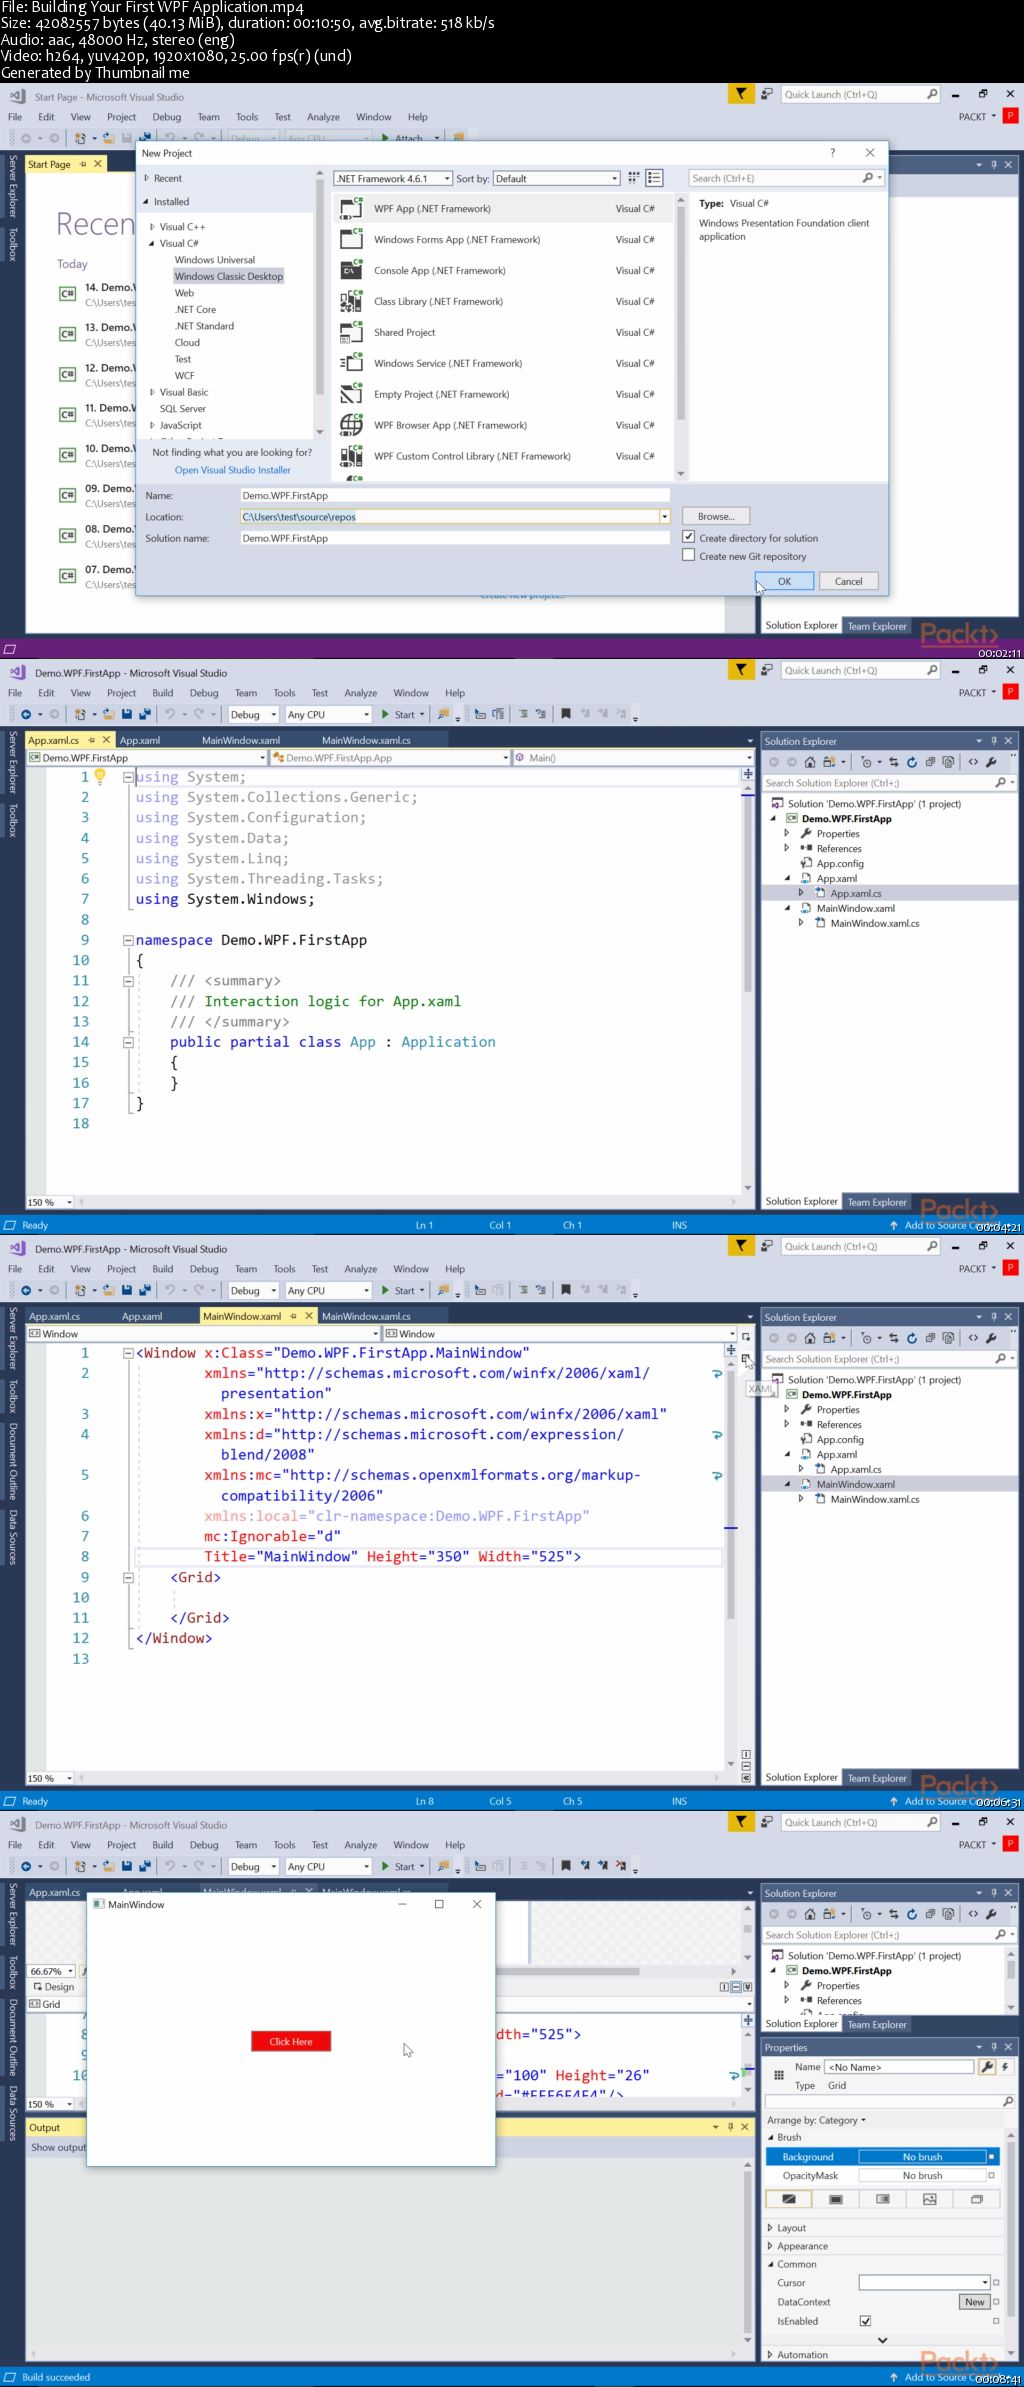Viewport: 1024px width, 2387px height.
Task: Open Team Explorer tab below Solution Explorer beside App.xaml.cs
Action: point(877,1202)
